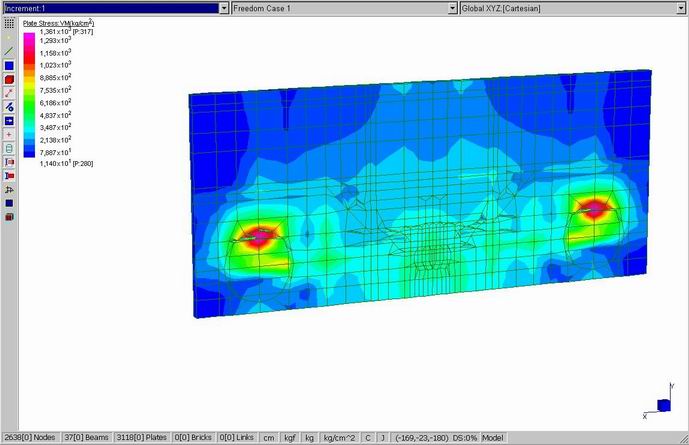Click the blue box with arrow icon
The height and width of the screenshot is (445, 689).
click(9, 121)
